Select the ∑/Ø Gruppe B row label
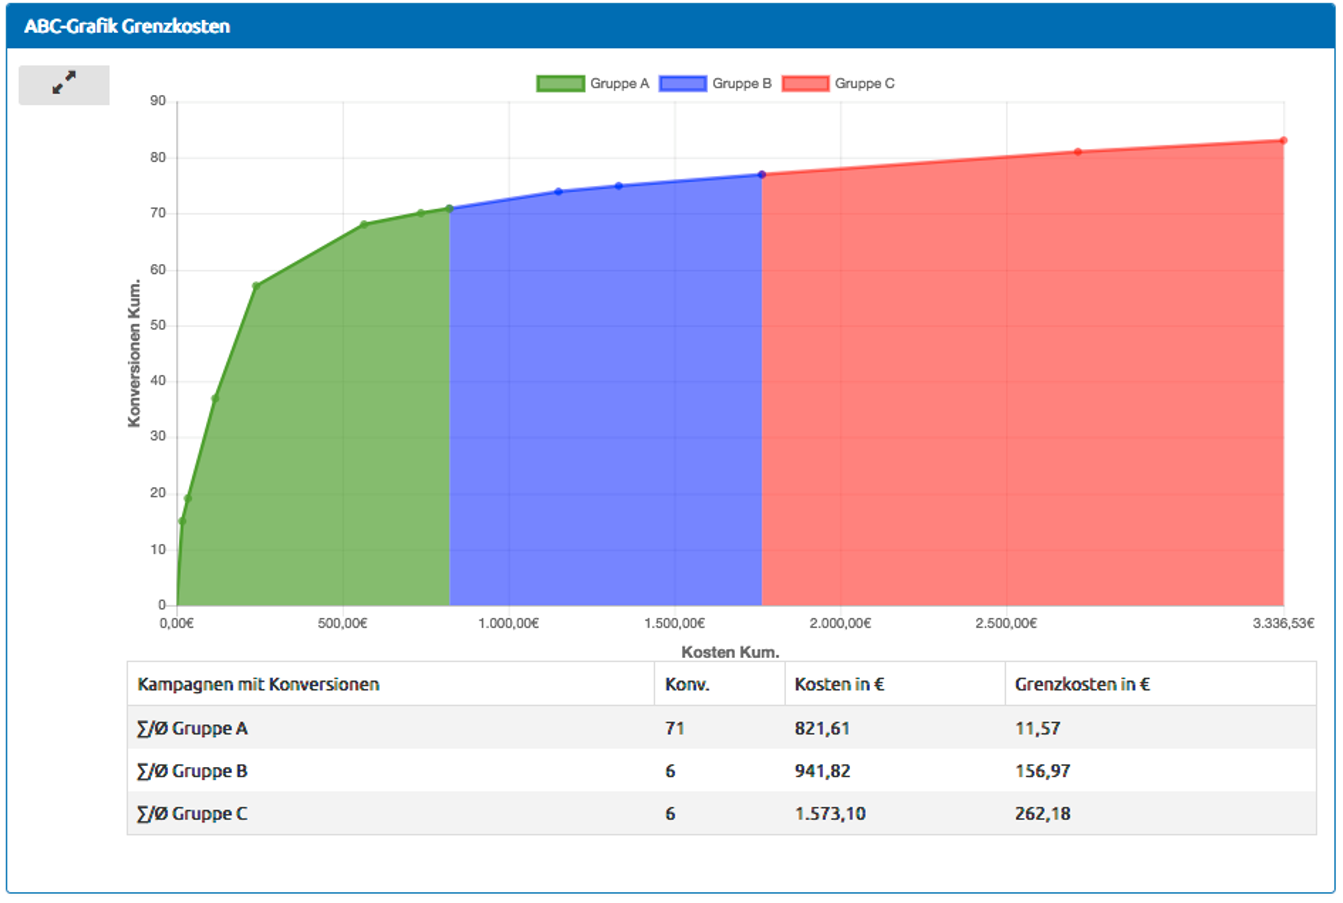This screenshot has height=903, width=1343. pyautogui.click(x=192, y=772)
